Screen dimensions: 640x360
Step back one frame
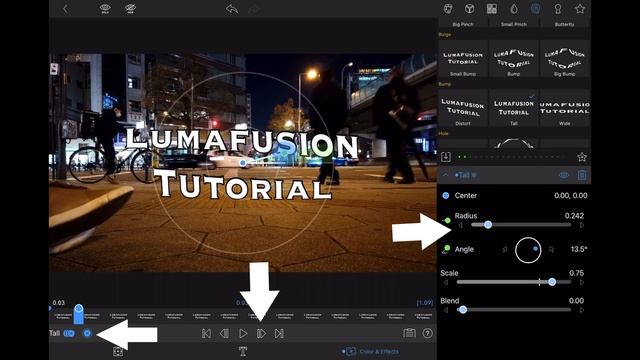[x=224, y=333]
